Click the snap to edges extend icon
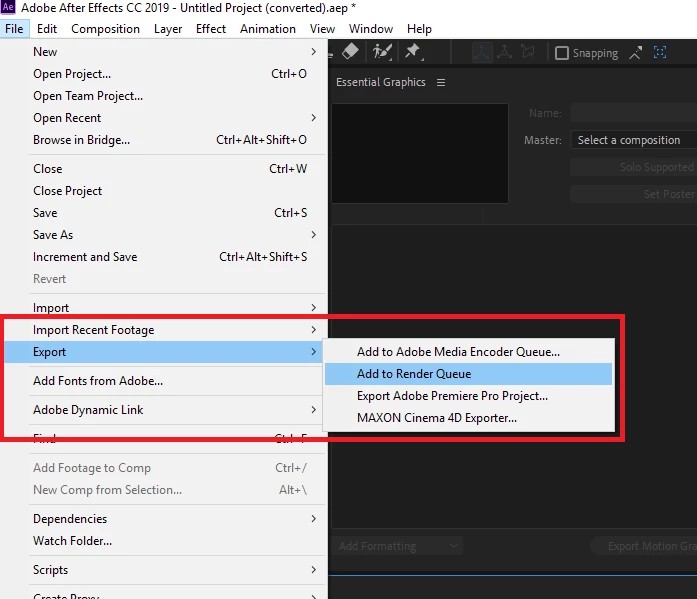 tap(636, 53)
